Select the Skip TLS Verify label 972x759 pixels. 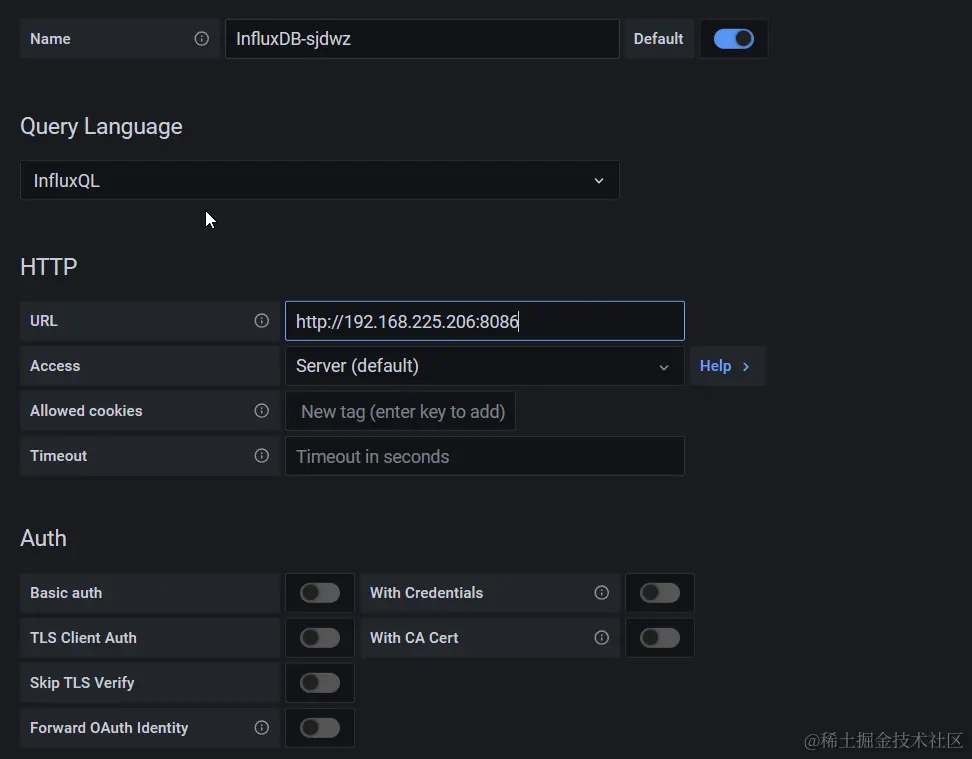pos(82,683)
